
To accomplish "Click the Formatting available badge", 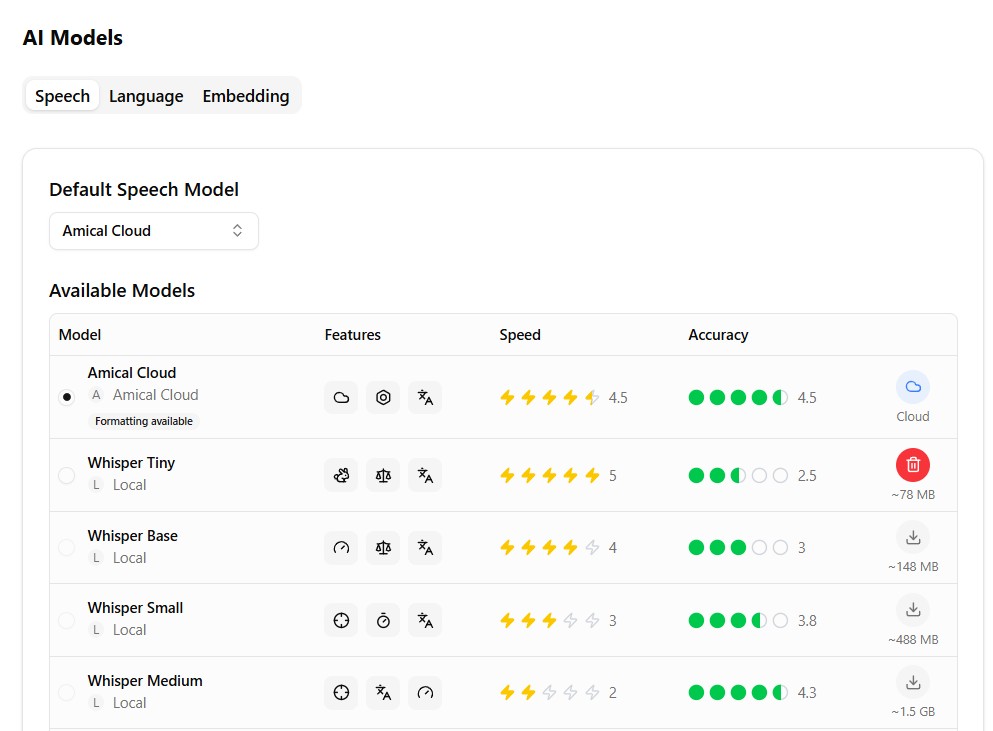I will pyautogui.click(x=144, y=421).
